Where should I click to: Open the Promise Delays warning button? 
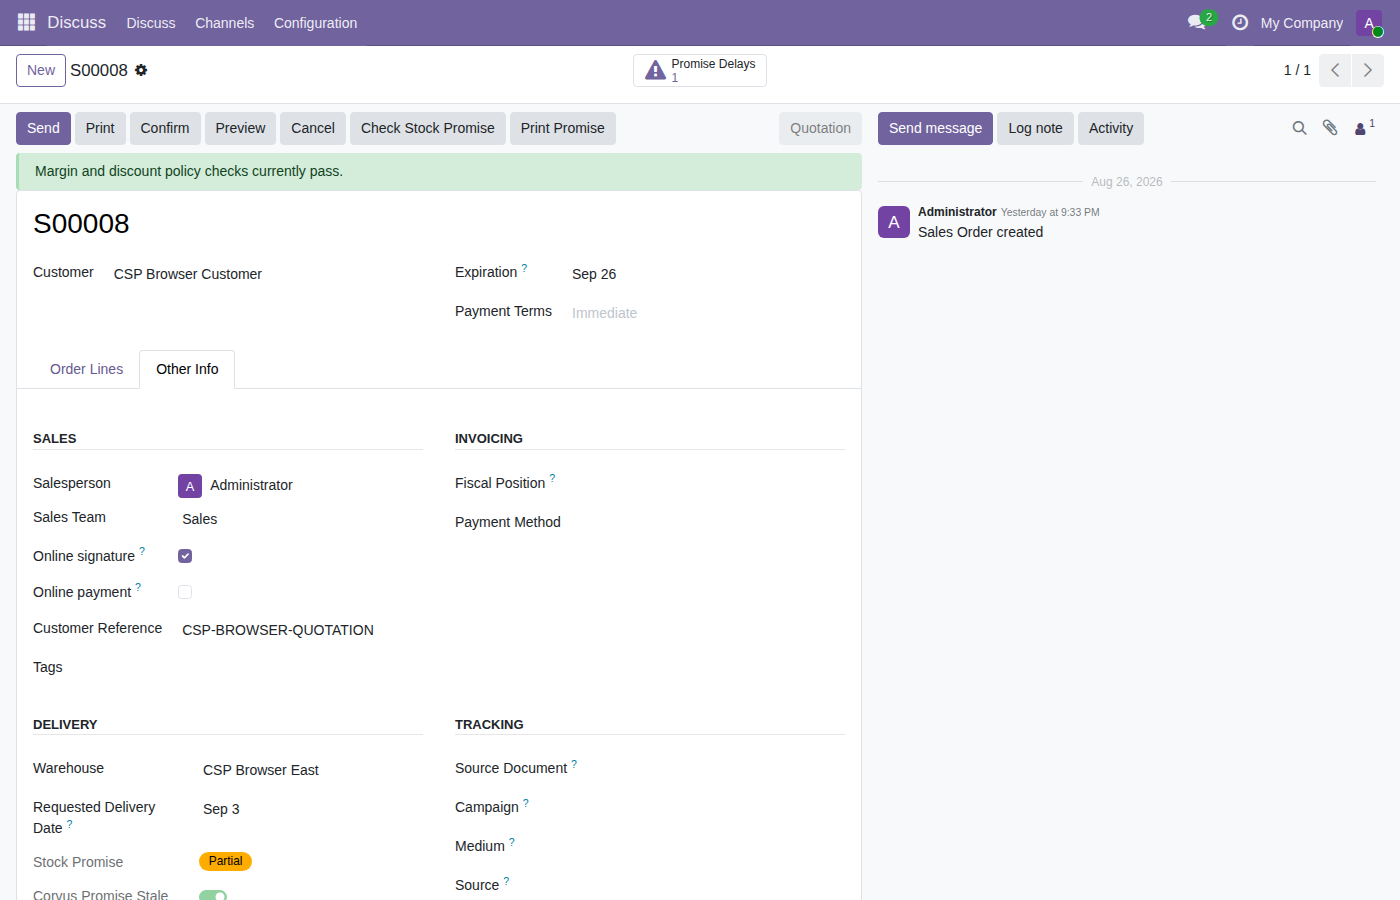(x=700, y=70)
